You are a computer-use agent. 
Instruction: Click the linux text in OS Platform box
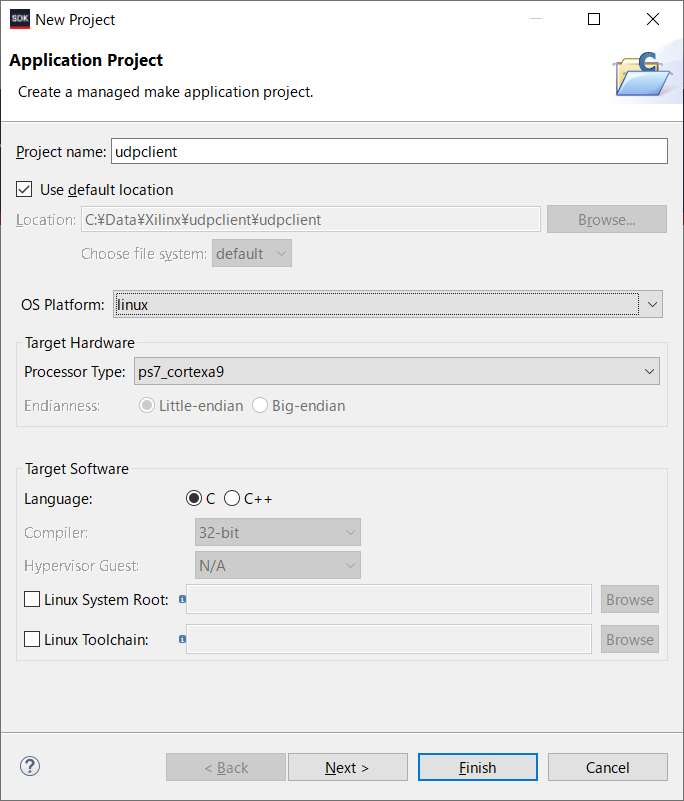(133, 304)
